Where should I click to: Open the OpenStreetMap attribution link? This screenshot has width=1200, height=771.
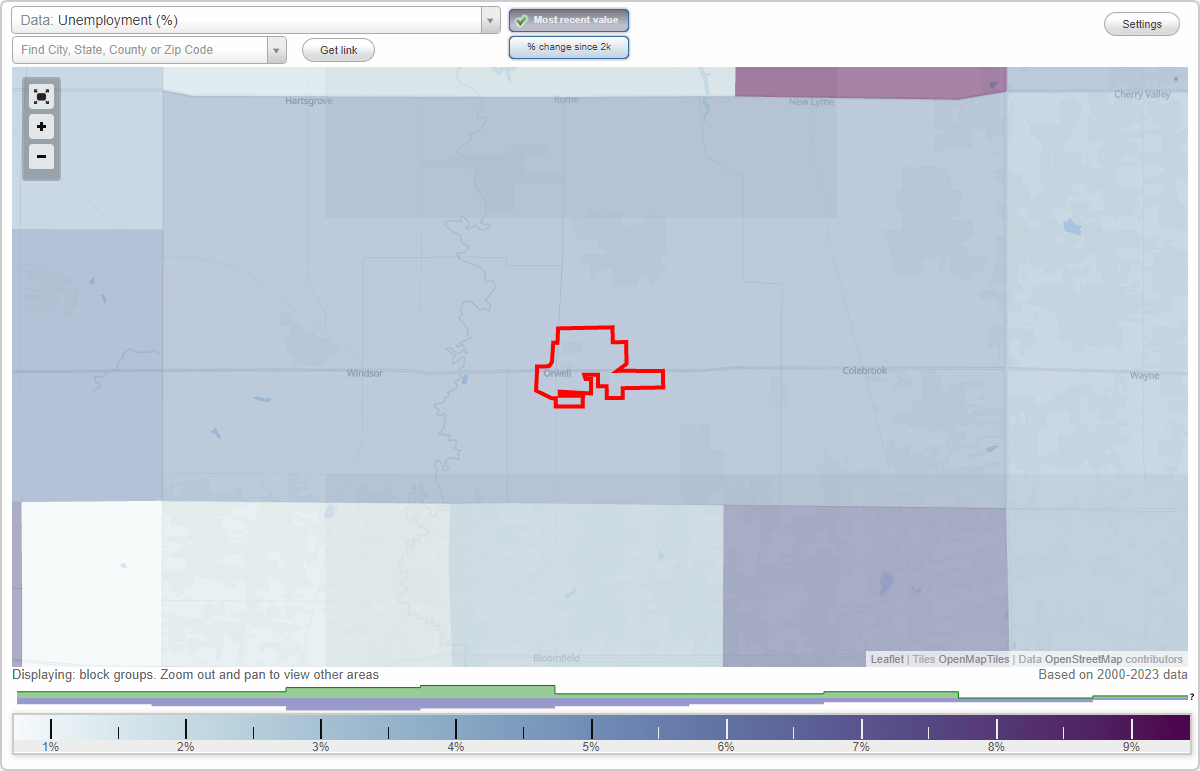[x=1083, y=659]
